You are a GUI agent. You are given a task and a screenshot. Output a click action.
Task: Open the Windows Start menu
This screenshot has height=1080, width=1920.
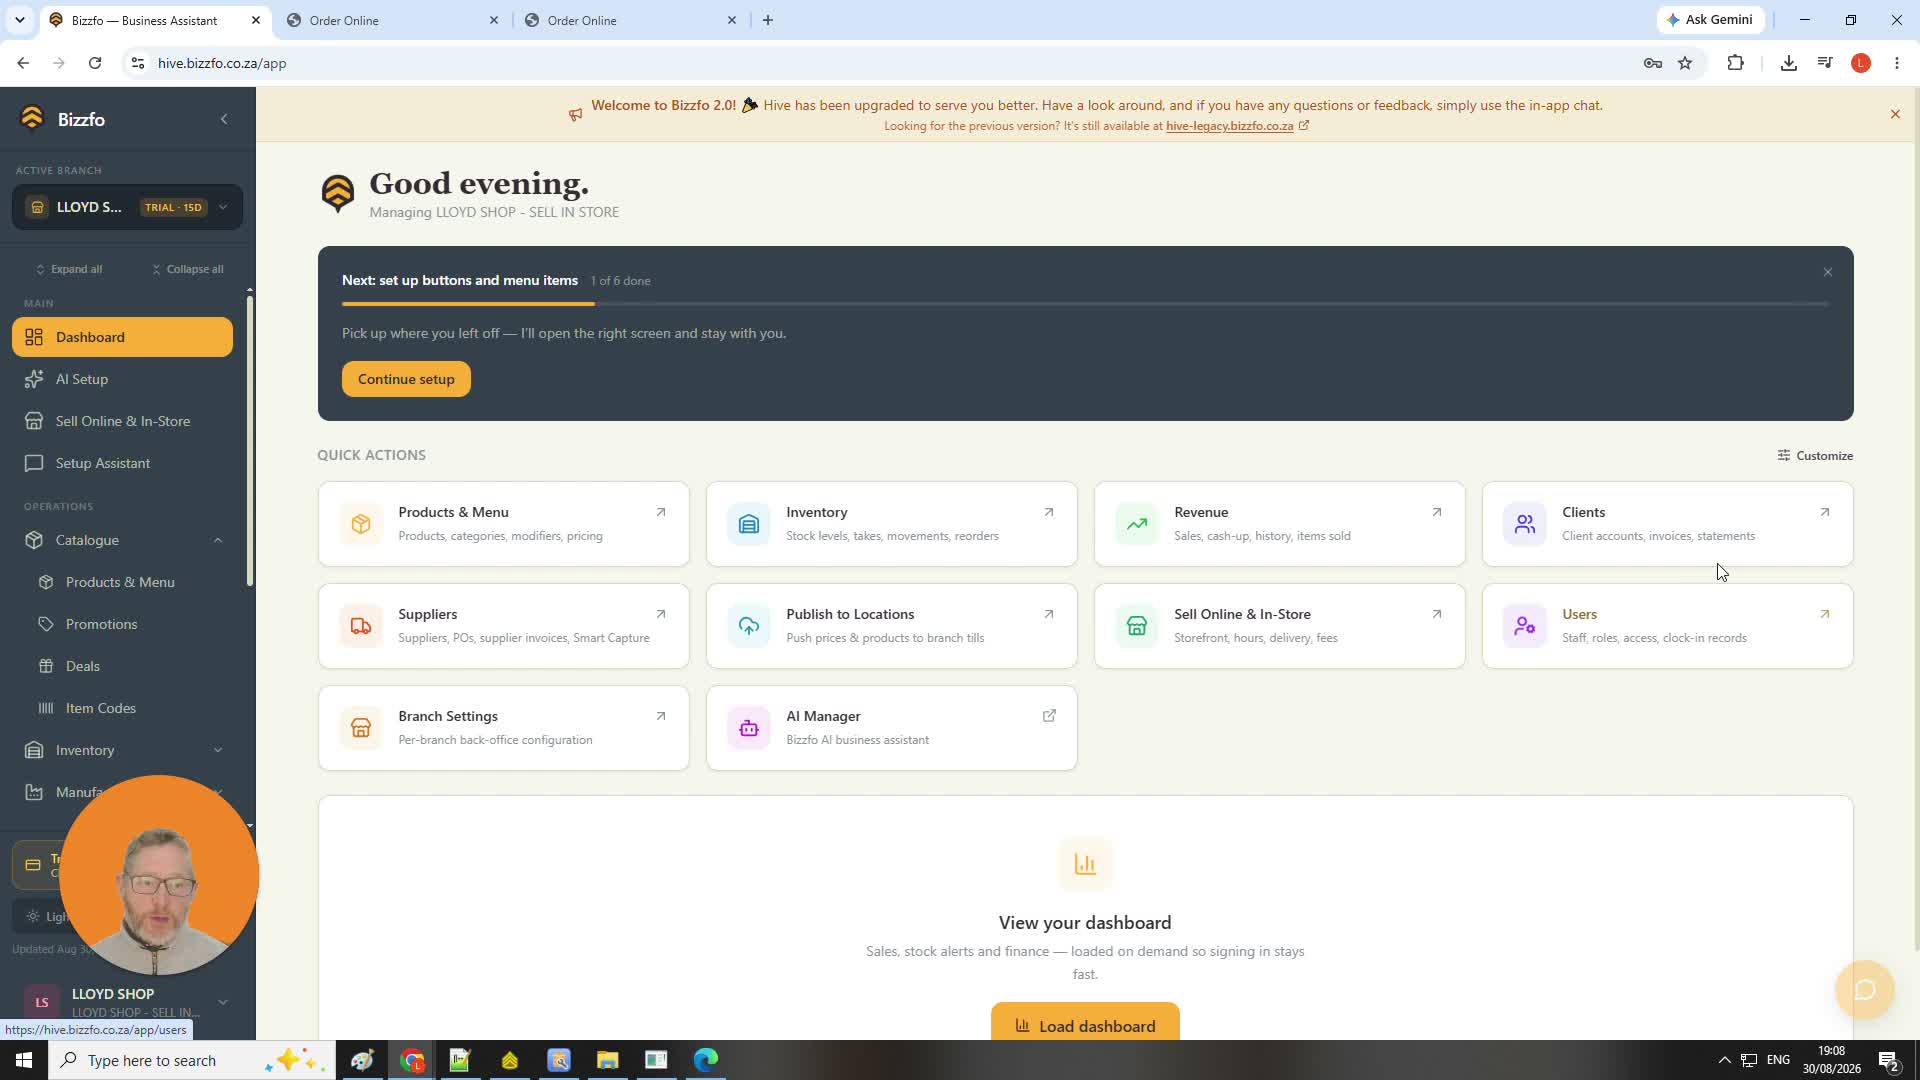coord(24,1060)
